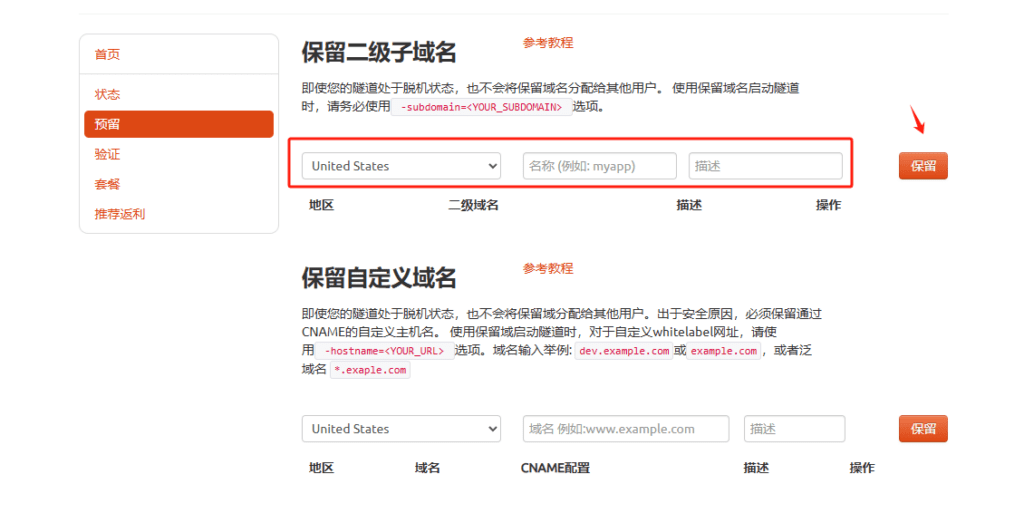Open 参考教程 link beside 保留二级子域名 heading
This screenshot has width=1024, height=513.
point(547,43)
